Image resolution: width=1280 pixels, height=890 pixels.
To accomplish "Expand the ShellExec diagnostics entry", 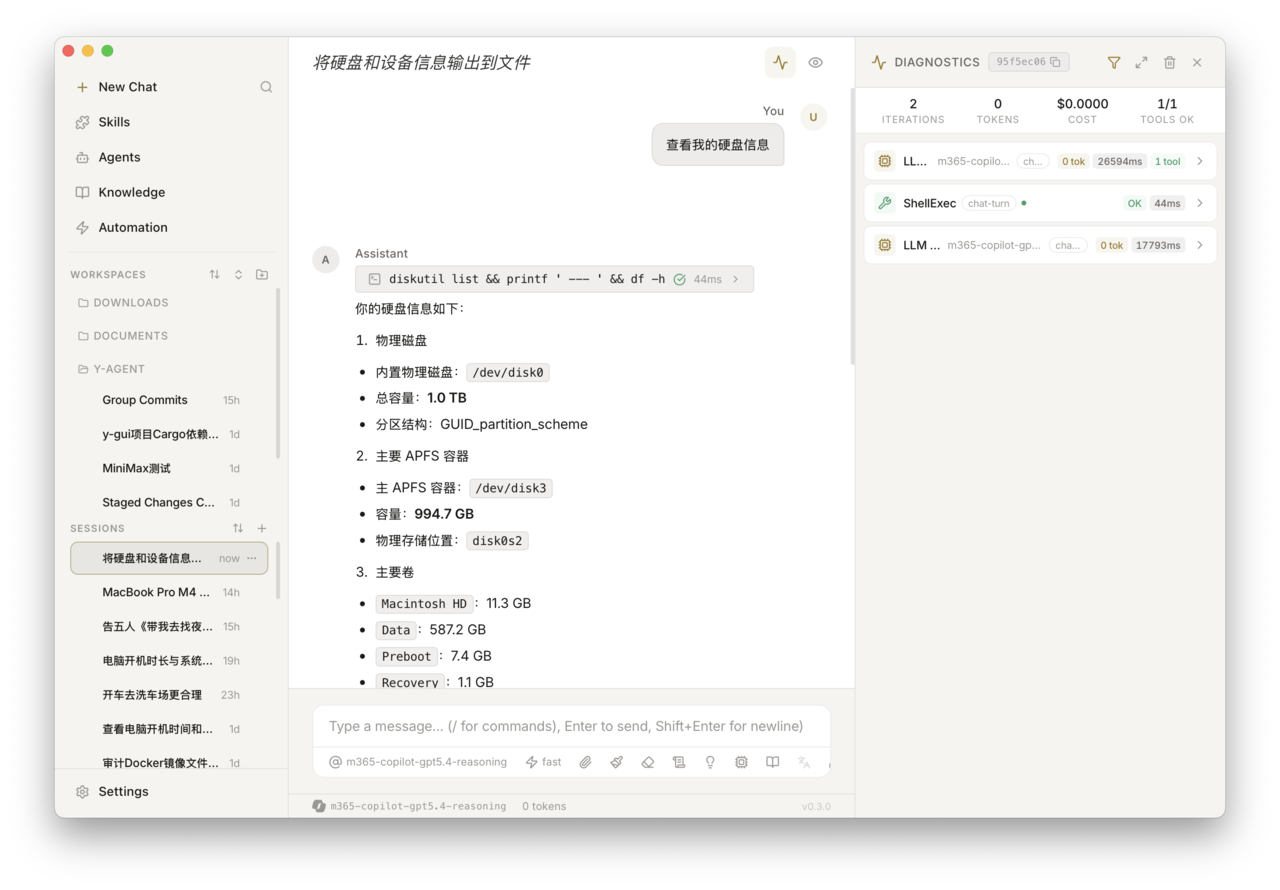I will point(1040,203).
